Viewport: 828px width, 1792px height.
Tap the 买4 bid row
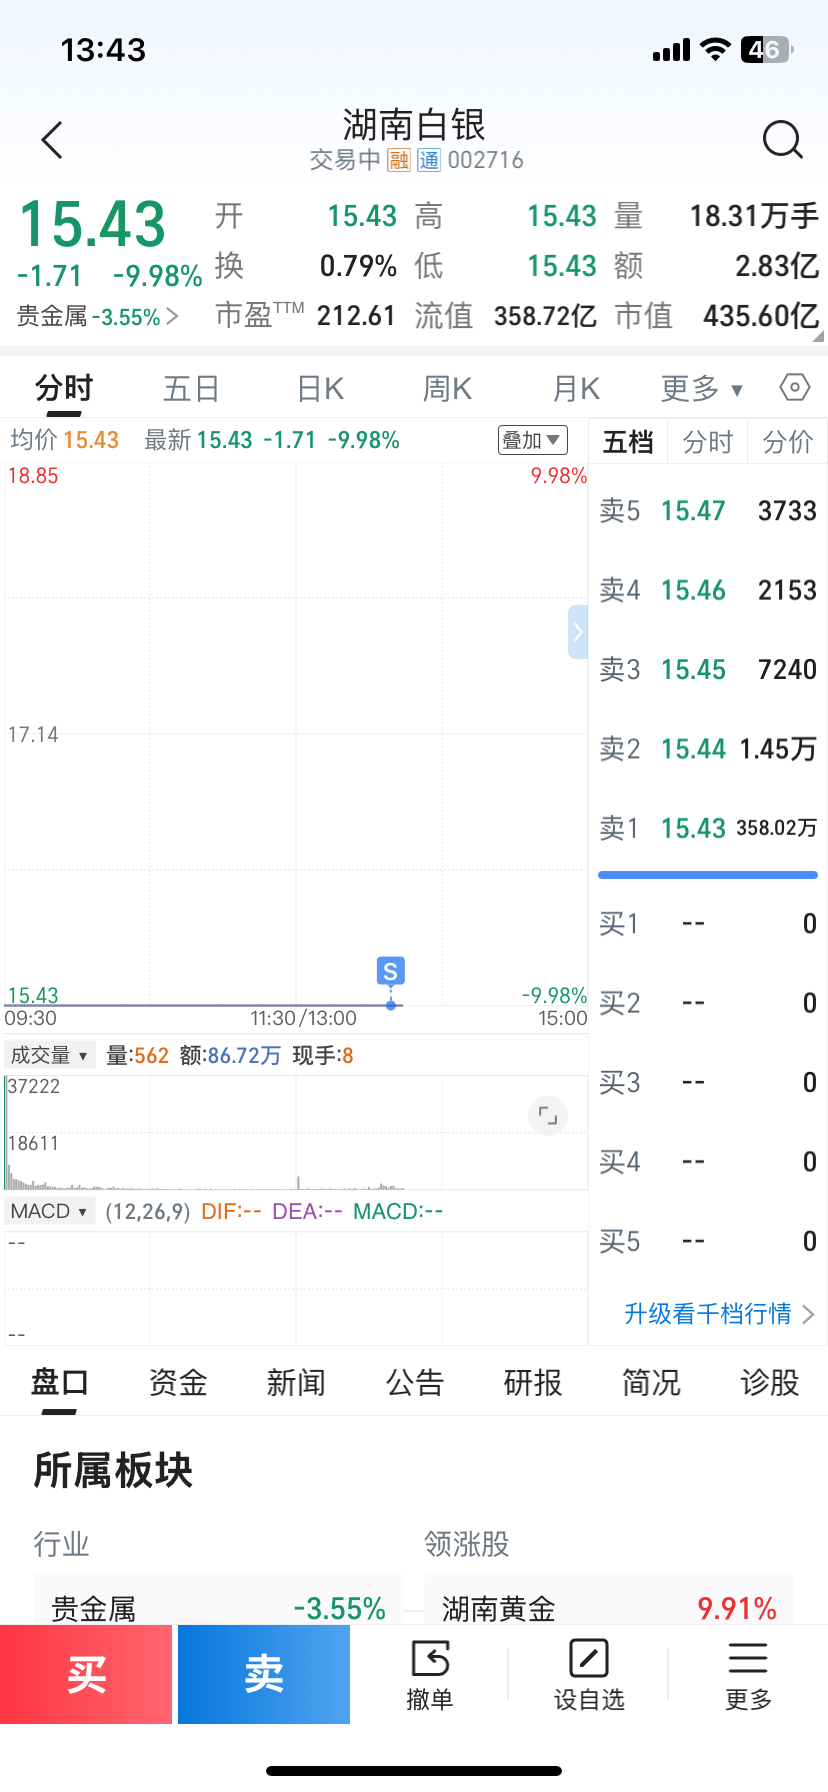pos(708,1162)
